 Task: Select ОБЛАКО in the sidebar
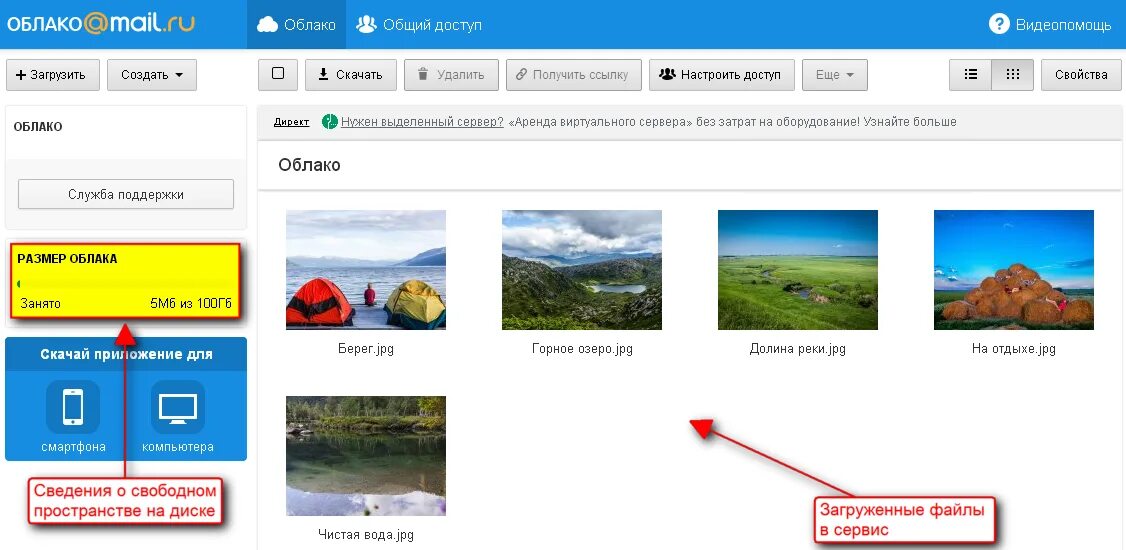(38, 127)
